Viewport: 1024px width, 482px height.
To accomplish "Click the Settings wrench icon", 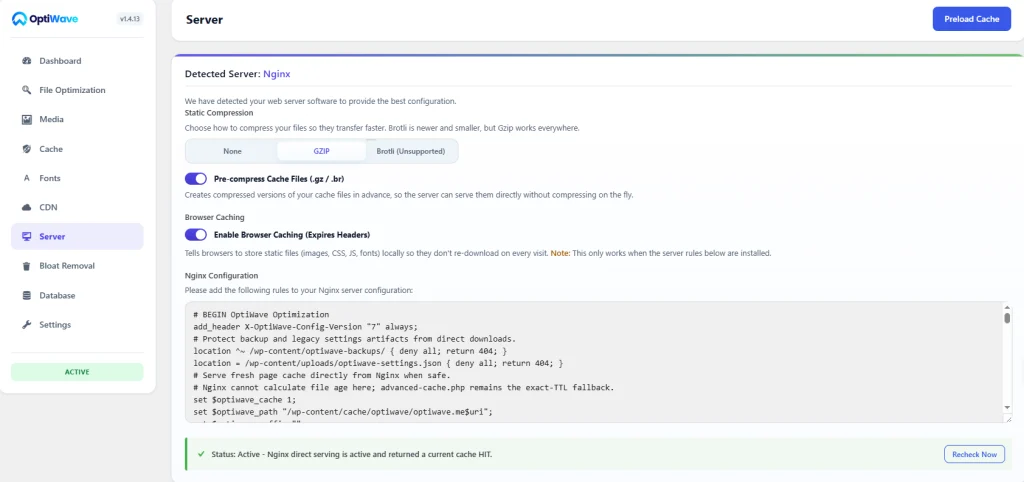I will [x=27, y=325].
